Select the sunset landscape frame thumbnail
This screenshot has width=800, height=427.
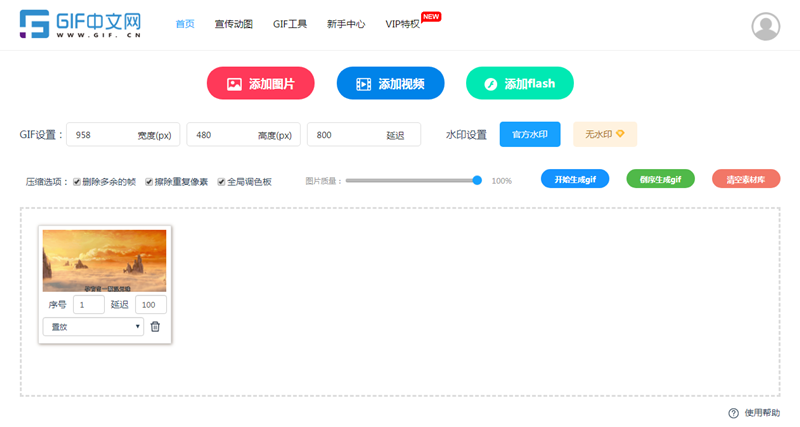click(105, 261)
